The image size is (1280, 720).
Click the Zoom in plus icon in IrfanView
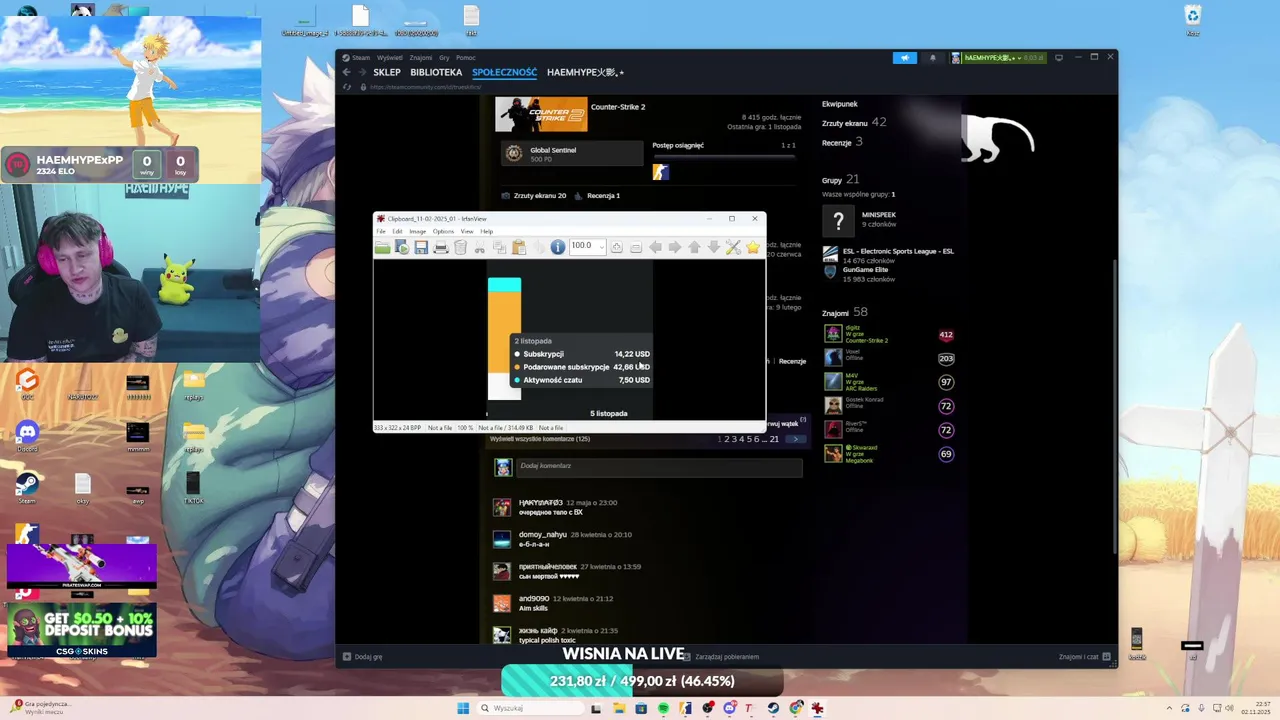click(x=616, y=247)
